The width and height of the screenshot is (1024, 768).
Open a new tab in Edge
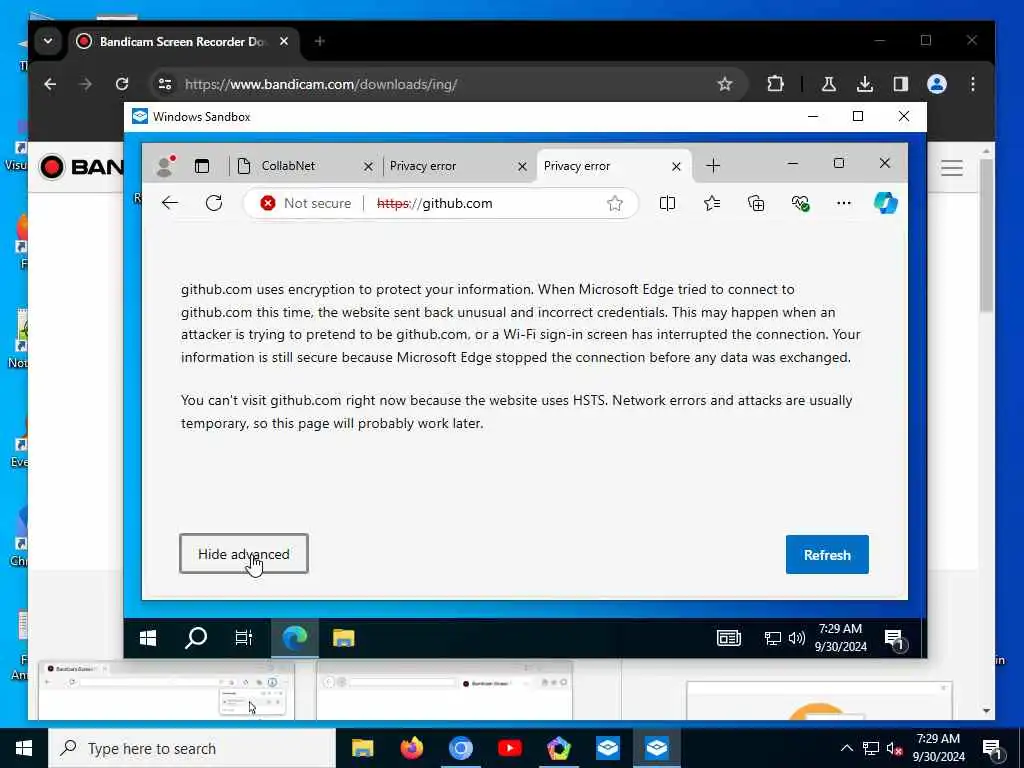(713, 166)
